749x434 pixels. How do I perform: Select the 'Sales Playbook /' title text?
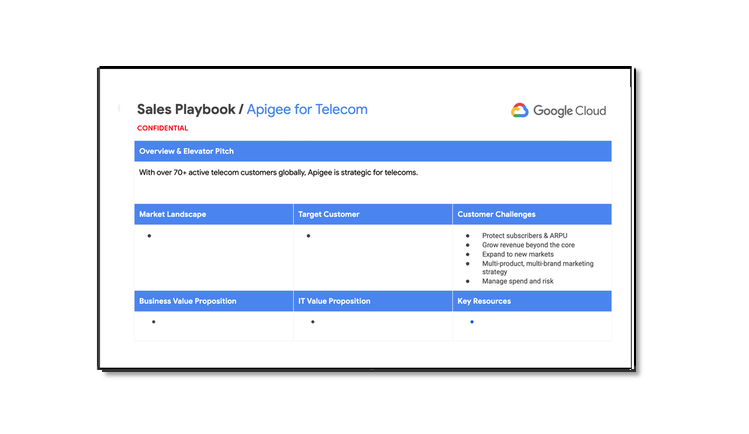[190, 109]
